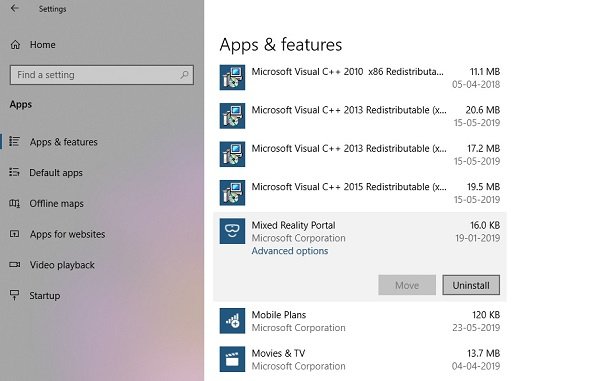Screen dimensions: 600x381
Task: Click the Offline maps sidebar icon
Action: pos(15,203)
